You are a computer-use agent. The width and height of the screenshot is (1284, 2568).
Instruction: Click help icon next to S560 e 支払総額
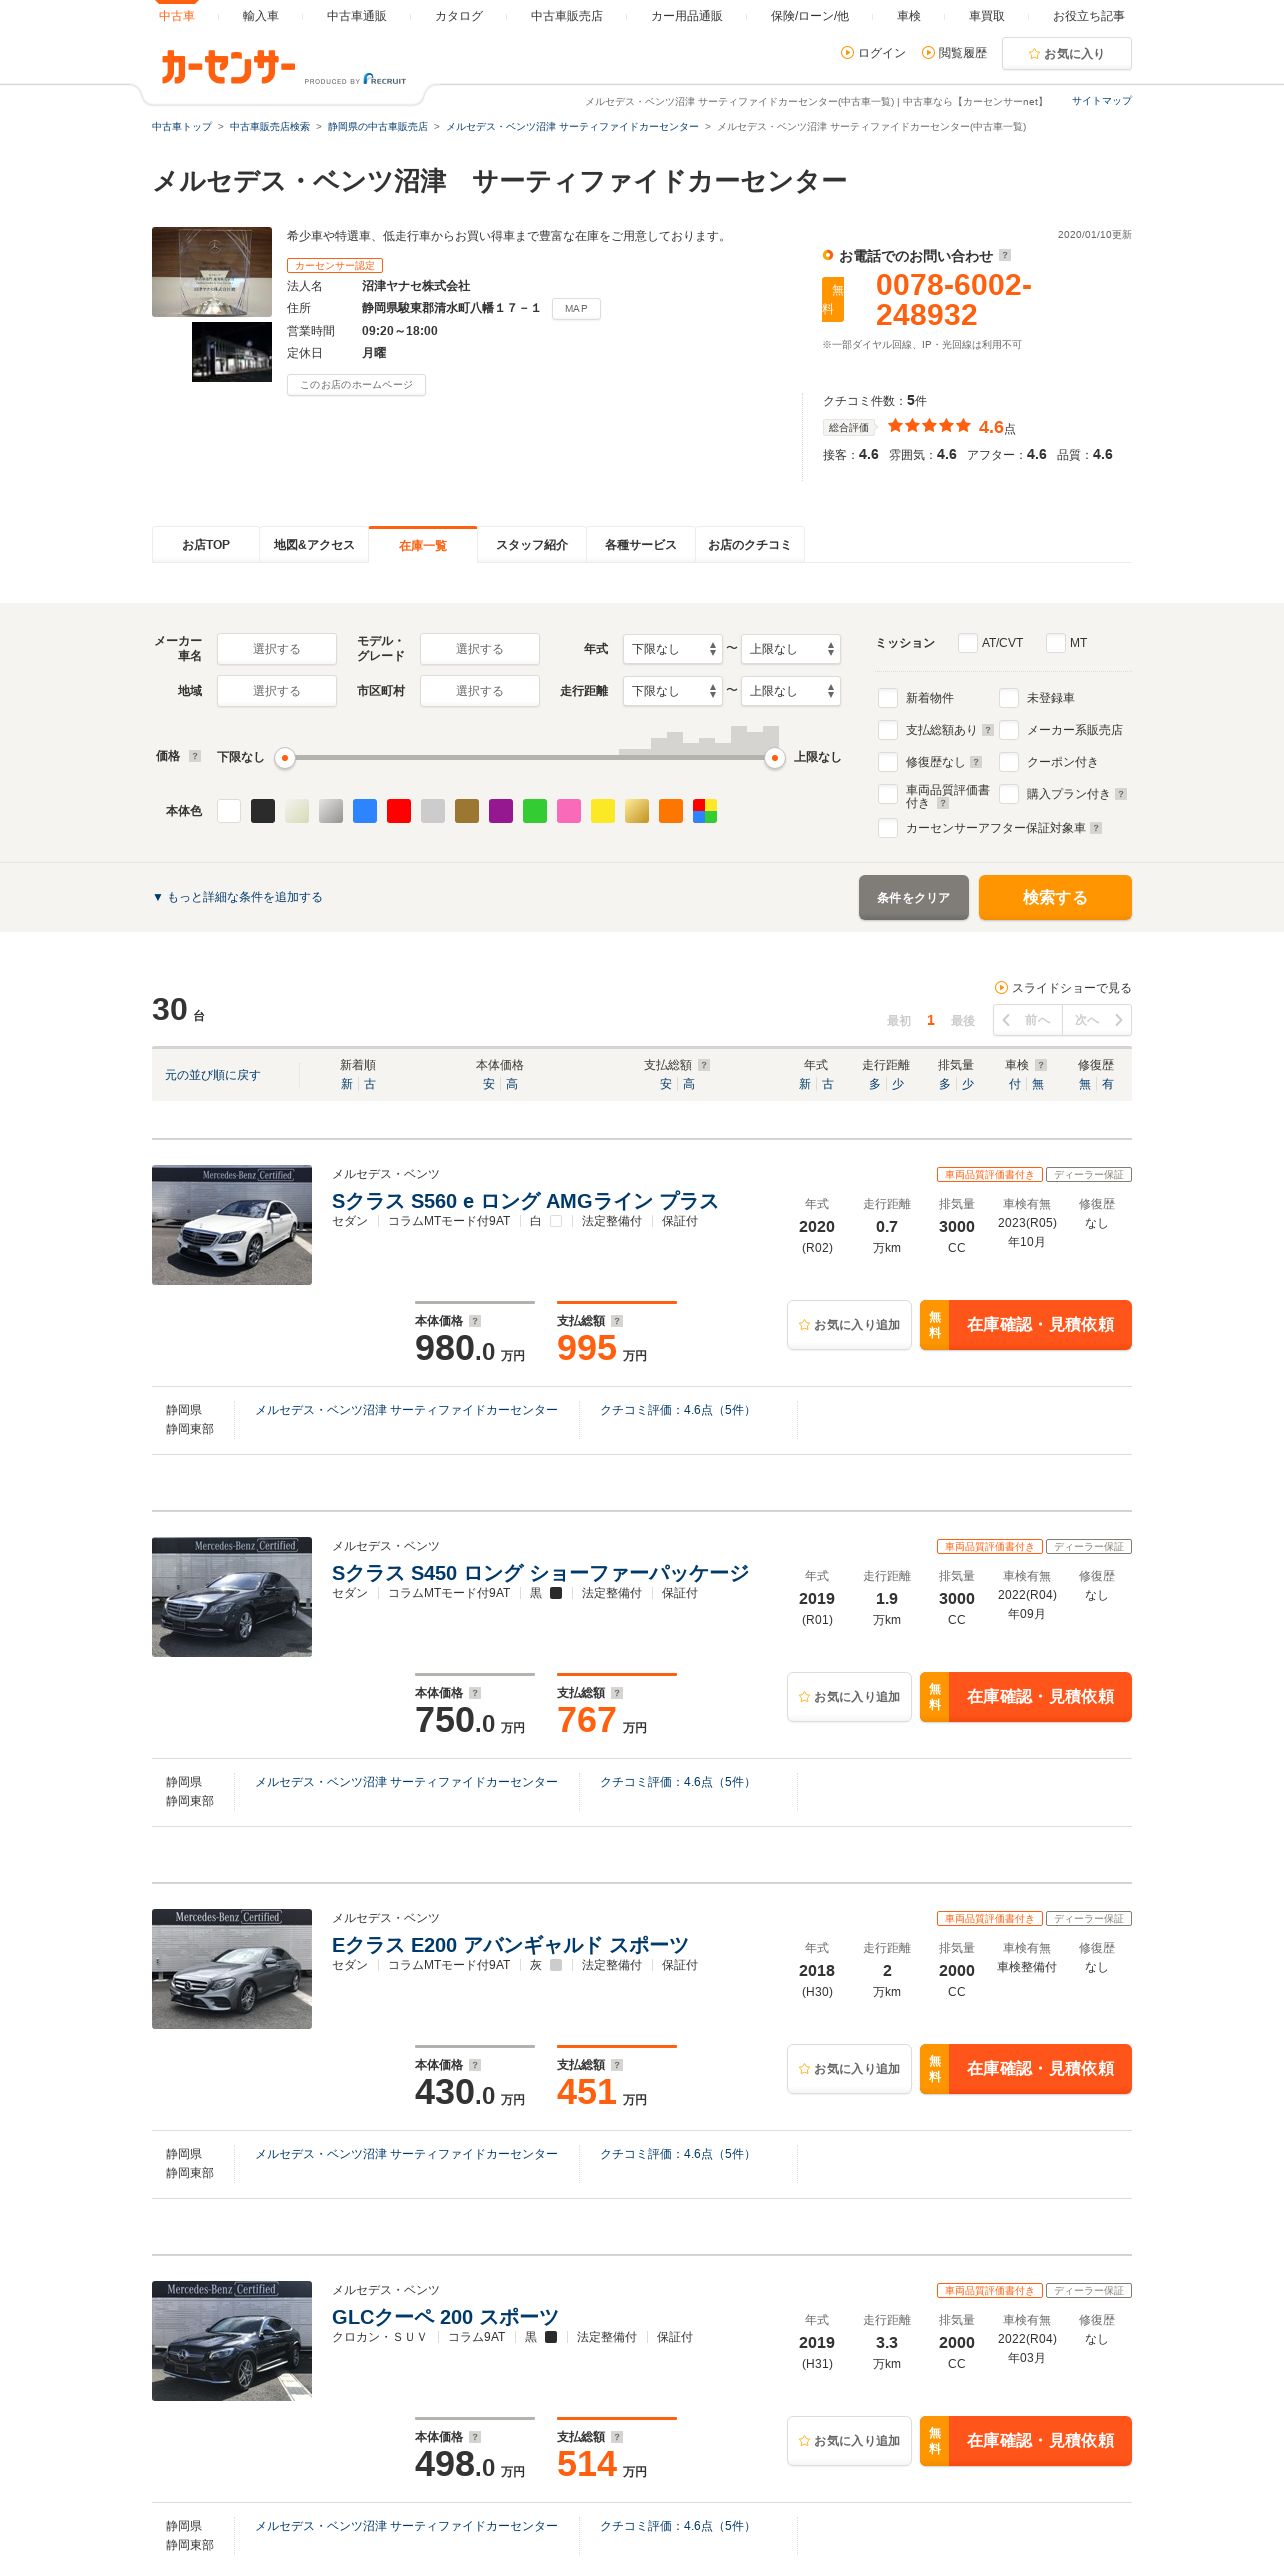[617, 1321]
